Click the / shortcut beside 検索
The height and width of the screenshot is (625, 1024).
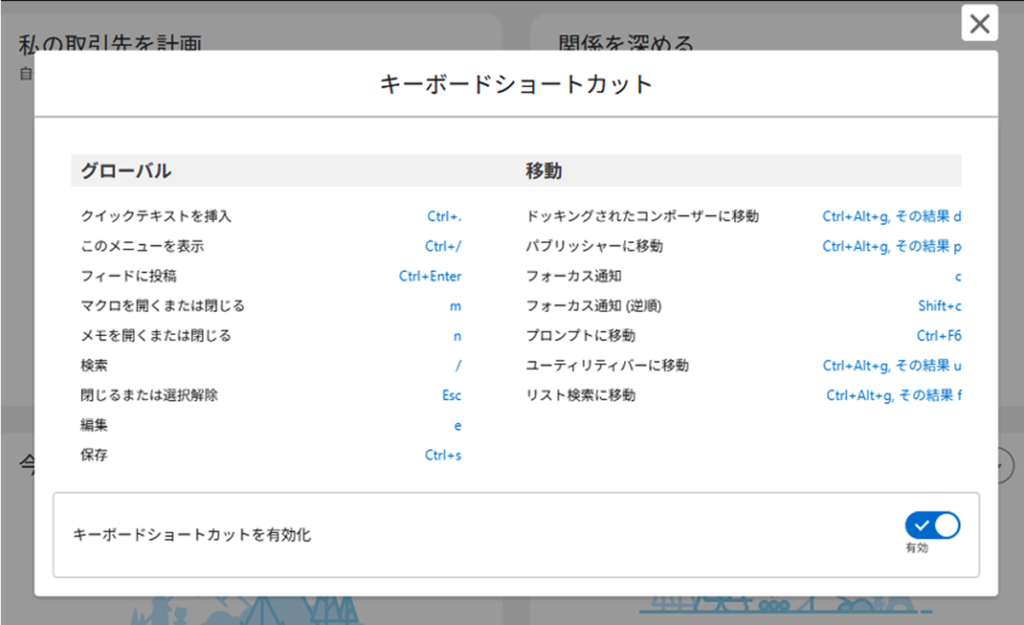(458, 366)
